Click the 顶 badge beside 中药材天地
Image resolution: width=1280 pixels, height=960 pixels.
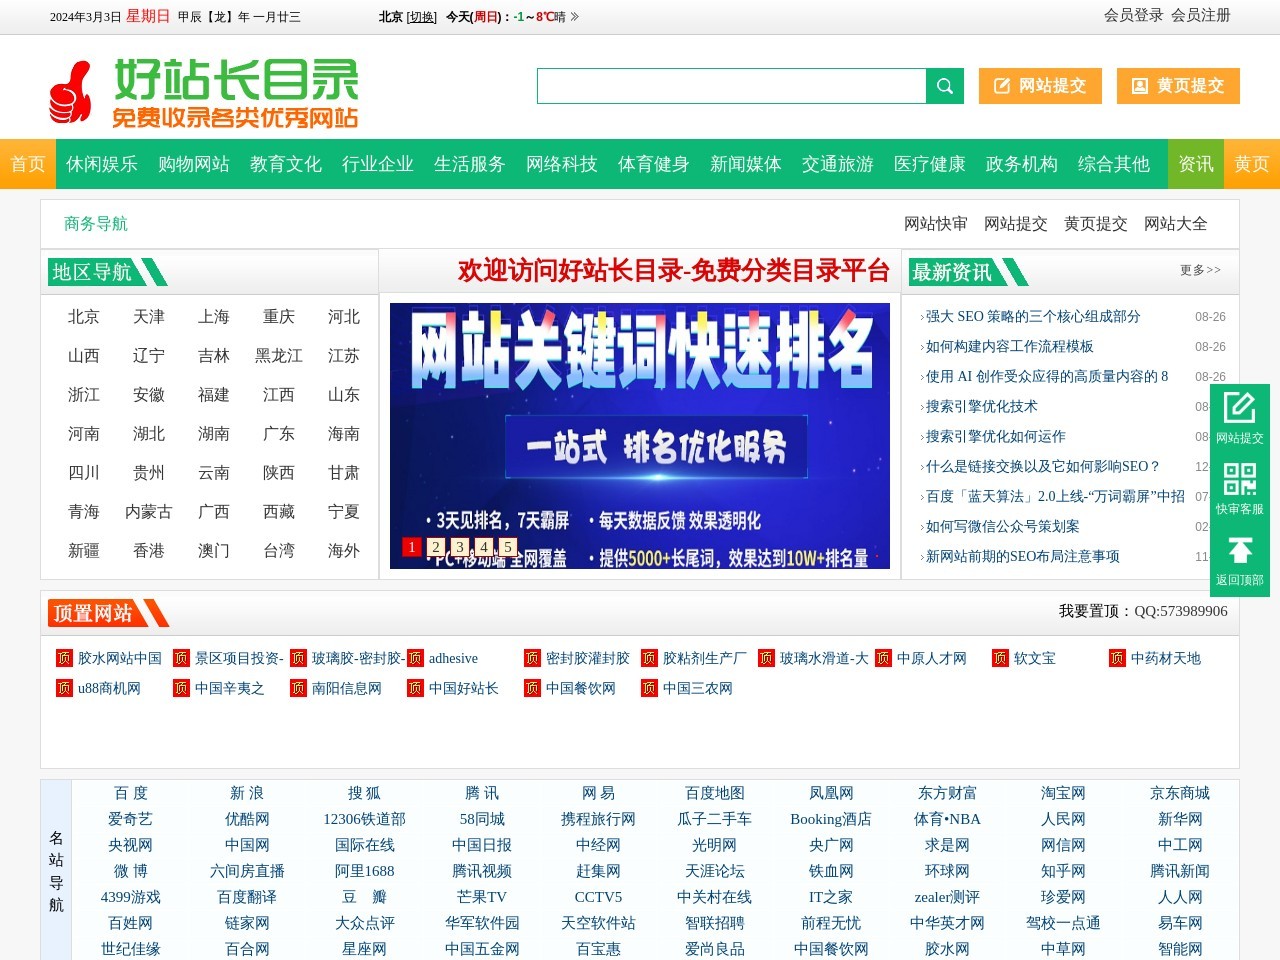1117,658
